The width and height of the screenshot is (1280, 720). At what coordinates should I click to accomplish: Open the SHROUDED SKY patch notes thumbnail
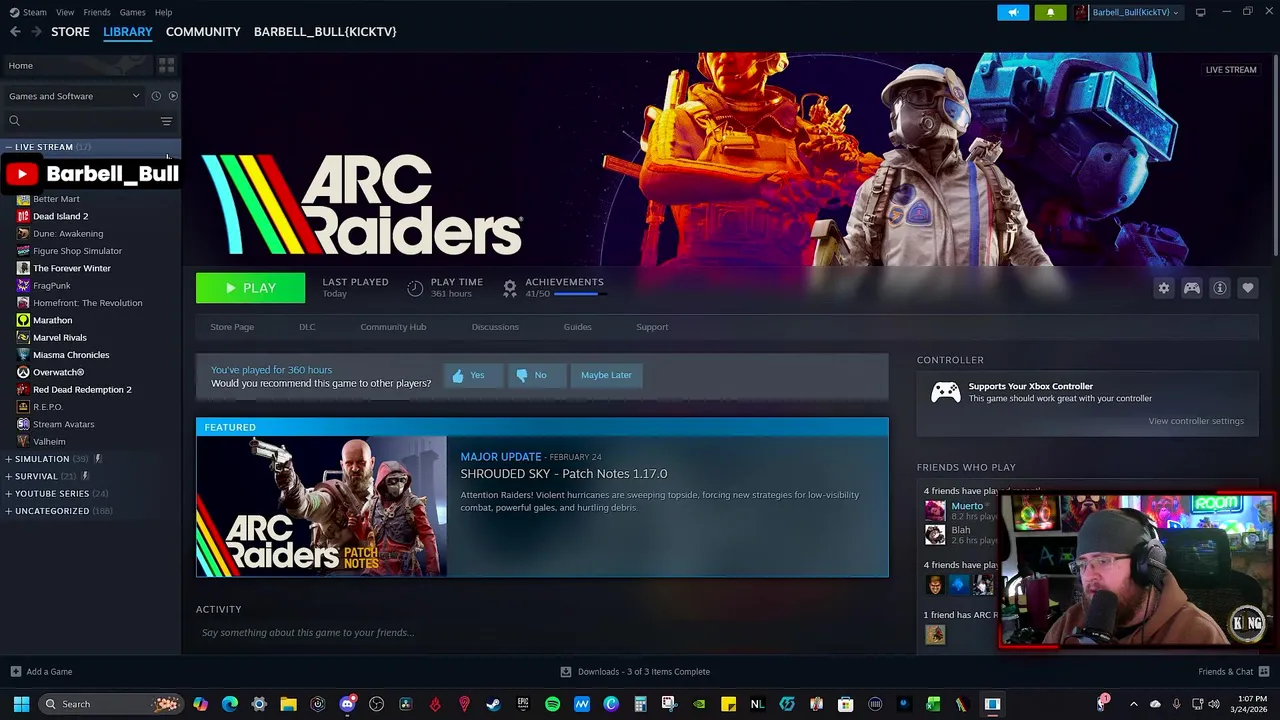(322, 507)
